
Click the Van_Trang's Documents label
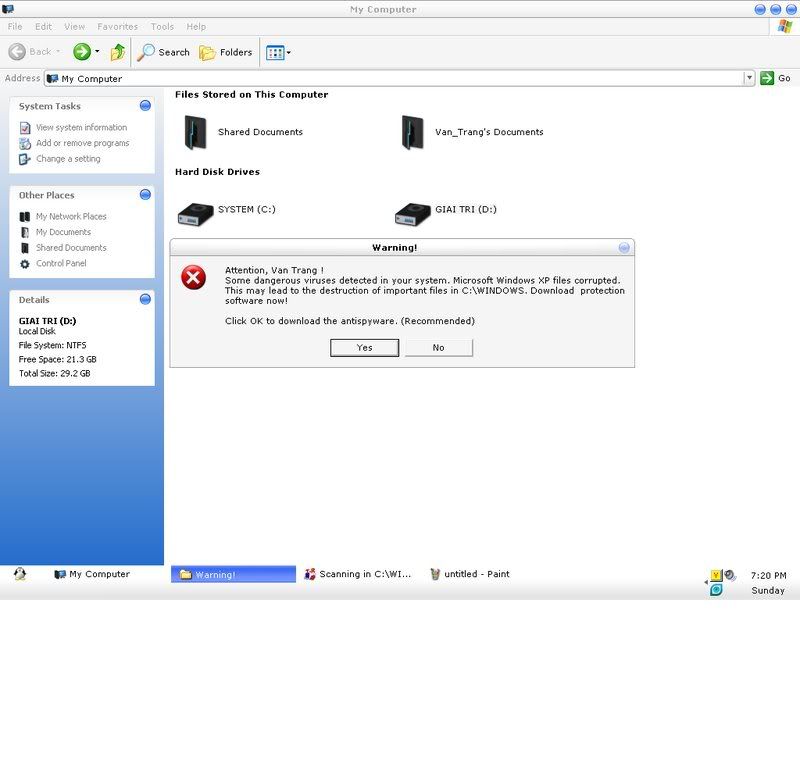coord(489,132)
